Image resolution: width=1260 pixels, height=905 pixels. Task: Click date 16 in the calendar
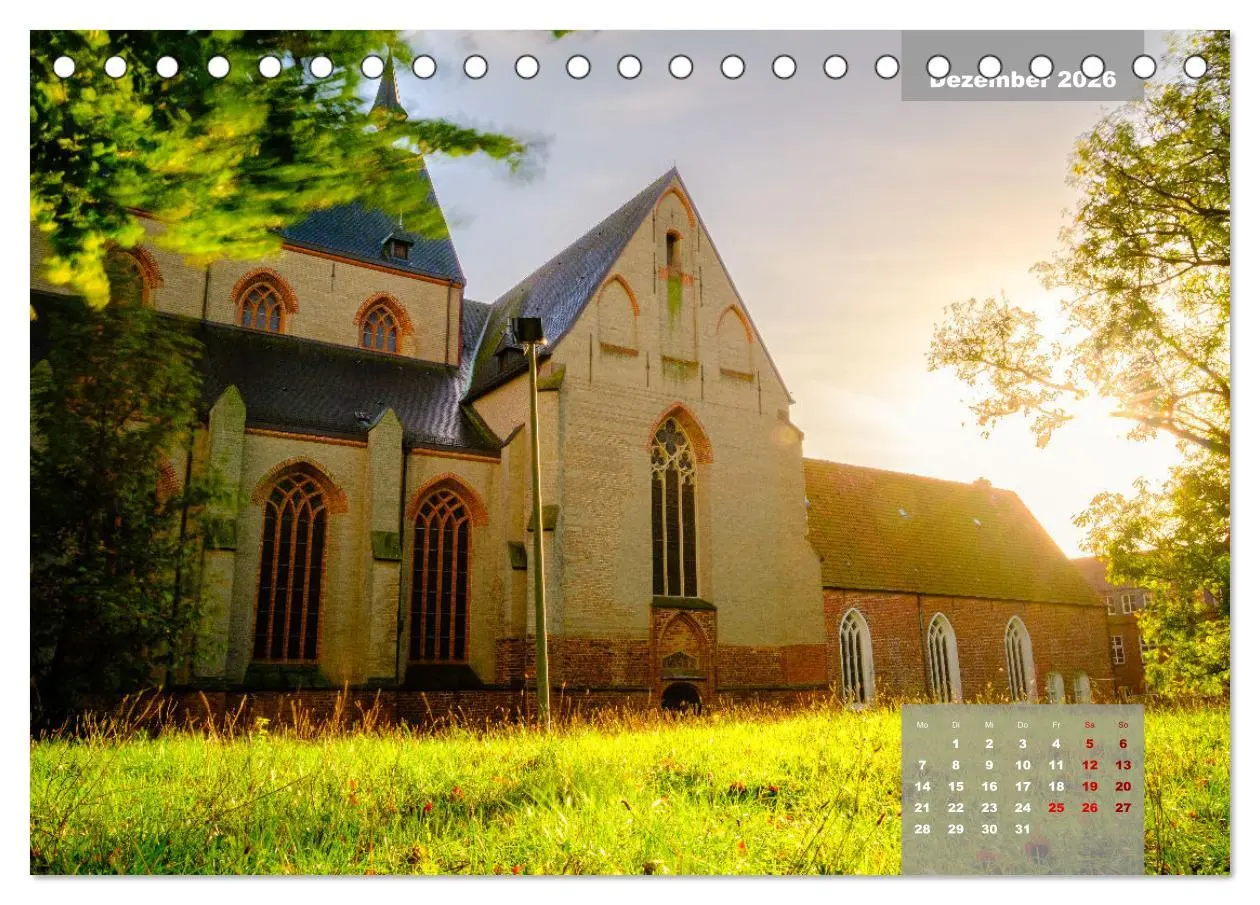[989, 786]
